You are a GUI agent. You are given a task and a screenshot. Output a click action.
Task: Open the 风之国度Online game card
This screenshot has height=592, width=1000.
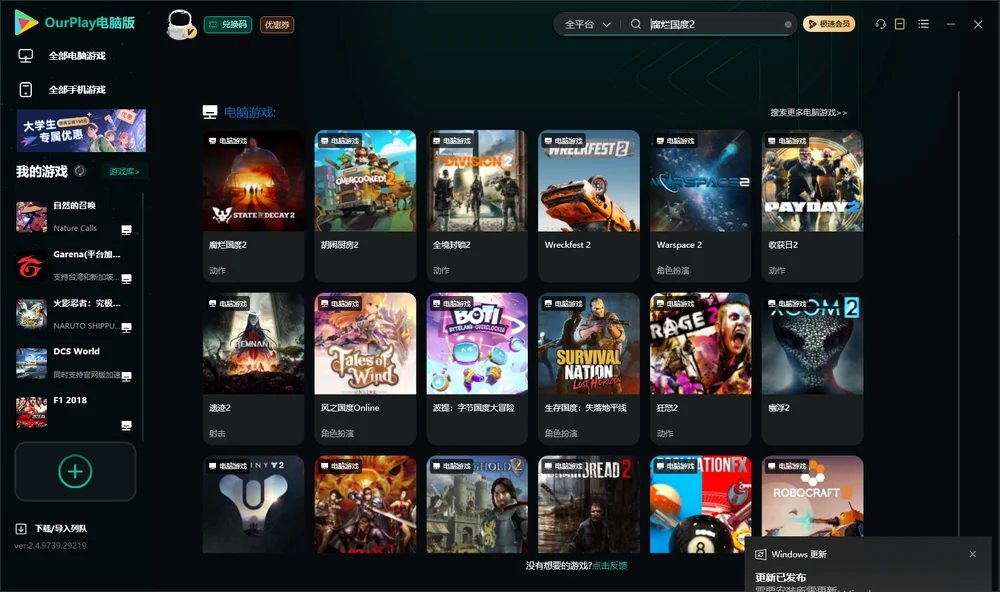point(365,369)
